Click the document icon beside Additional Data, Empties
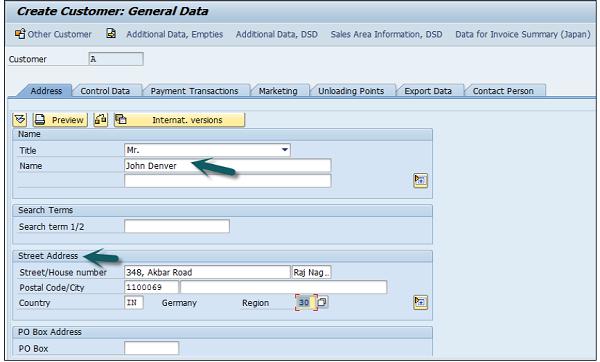 [111, 34]
